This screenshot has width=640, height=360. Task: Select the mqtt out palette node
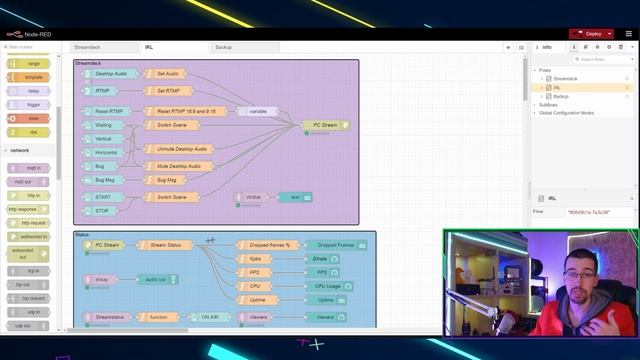point(28,182)
